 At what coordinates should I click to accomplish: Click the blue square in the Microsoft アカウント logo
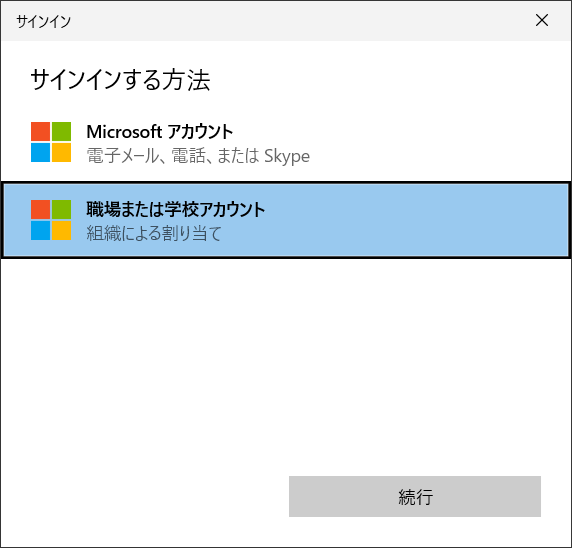pyautogui.click(x=40, y=152)
